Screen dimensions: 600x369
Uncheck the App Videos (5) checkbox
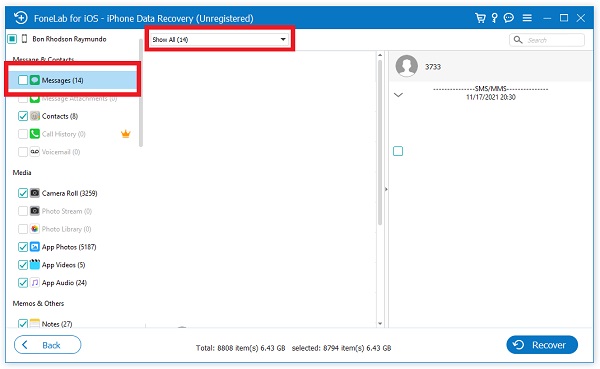[23, 265]
